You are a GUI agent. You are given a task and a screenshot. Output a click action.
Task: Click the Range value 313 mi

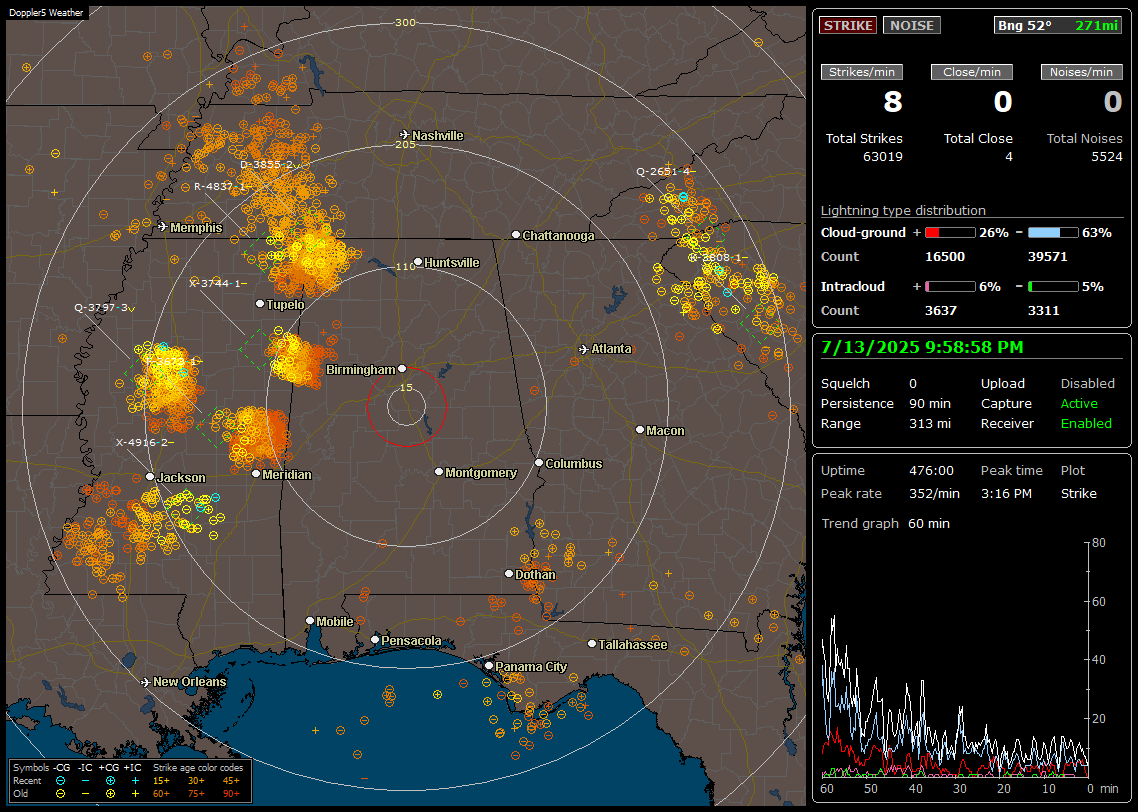tap(930, 424)
